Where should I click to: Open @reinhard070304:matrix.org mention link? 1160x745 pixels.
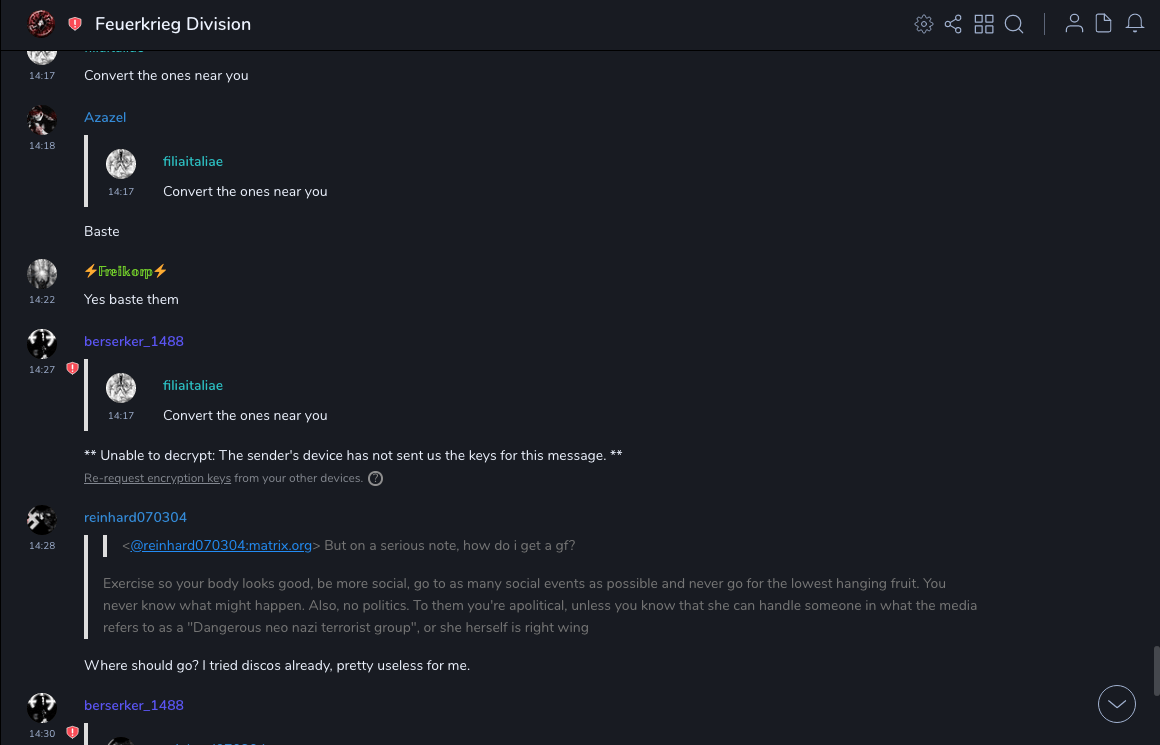coord(221,545)
